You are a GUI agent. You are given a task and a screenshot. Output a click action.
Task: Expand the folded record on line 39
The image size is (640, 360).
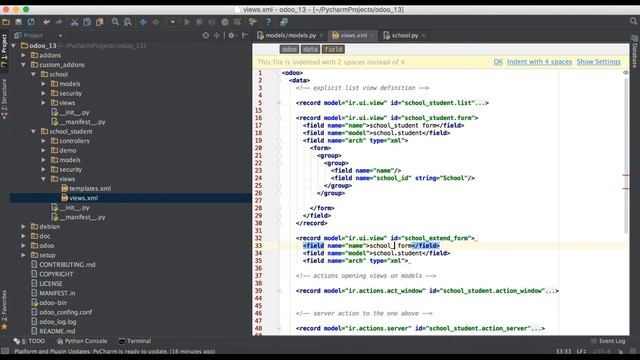[279, 291]
